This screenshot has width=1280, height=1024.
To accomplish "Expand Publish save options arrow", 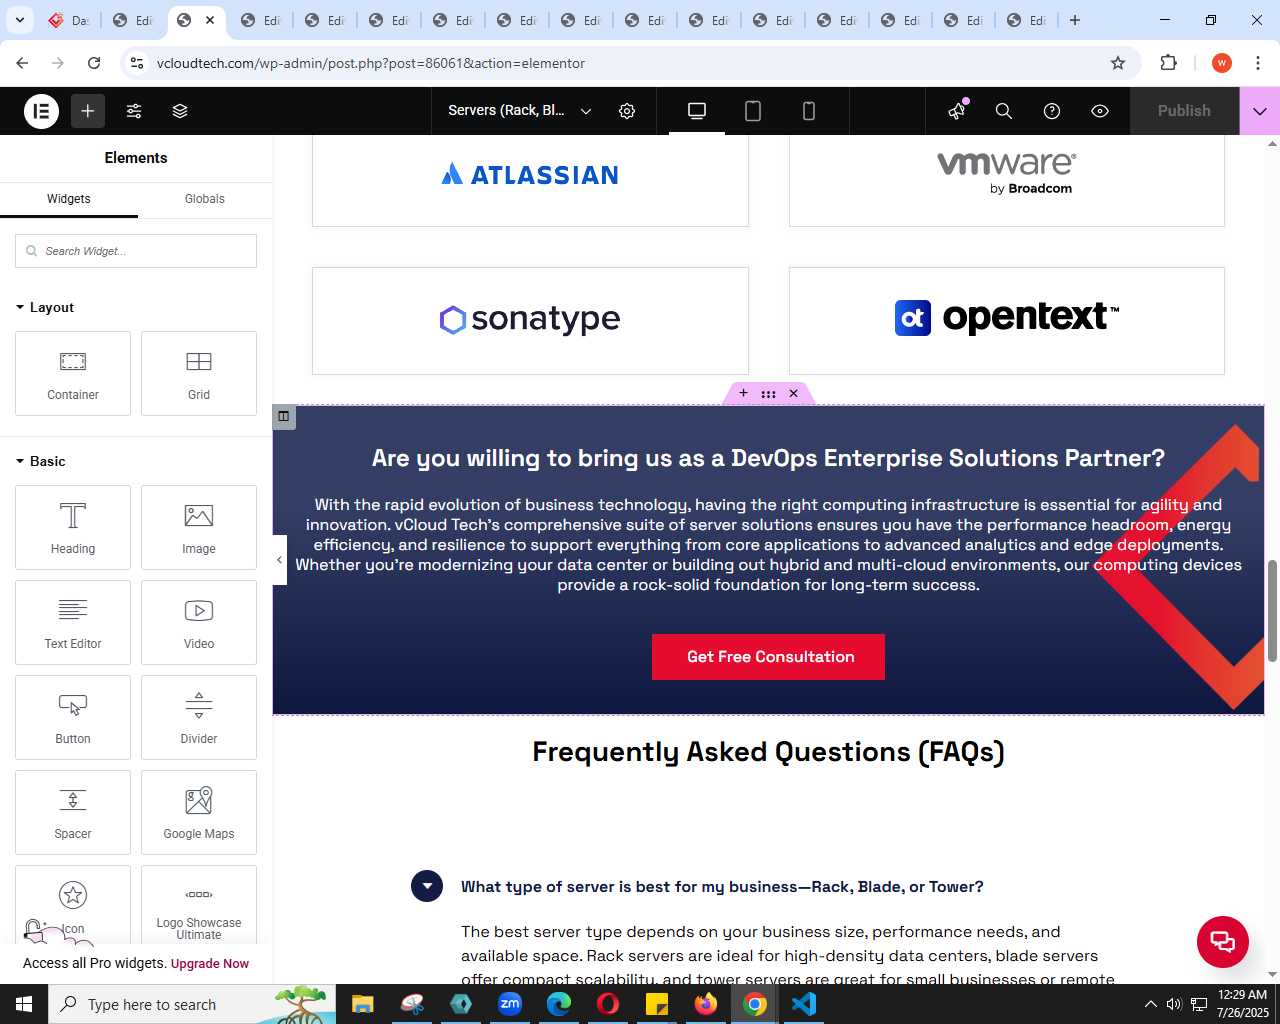I will click(x=1260, y=111).
